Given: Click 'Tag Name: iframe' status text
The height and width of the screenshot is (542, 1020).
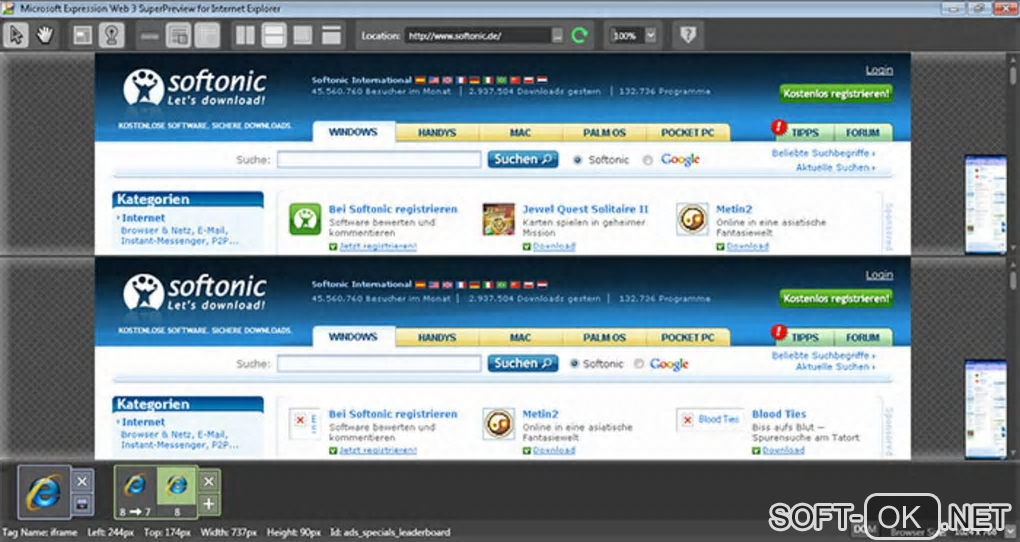Looking at the screenshot, I should [x=40, y=533].
